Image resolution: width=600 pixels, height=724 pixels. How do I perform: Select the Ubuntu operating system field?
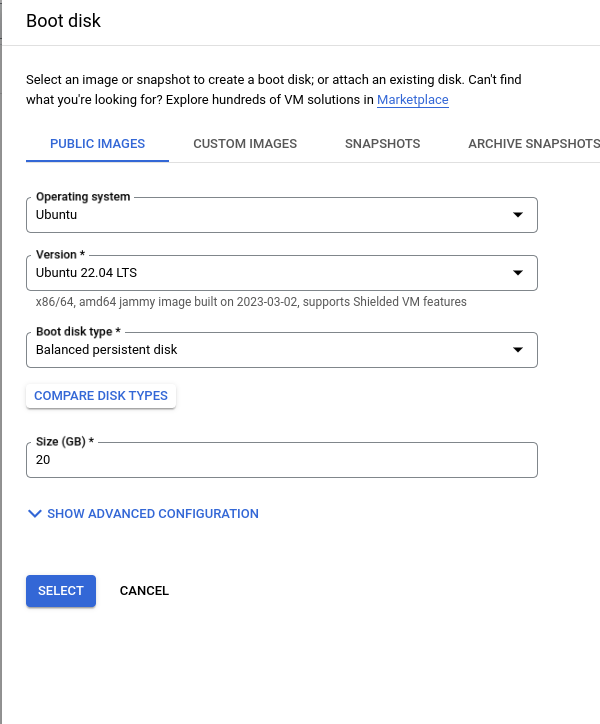tap(282, 215)
